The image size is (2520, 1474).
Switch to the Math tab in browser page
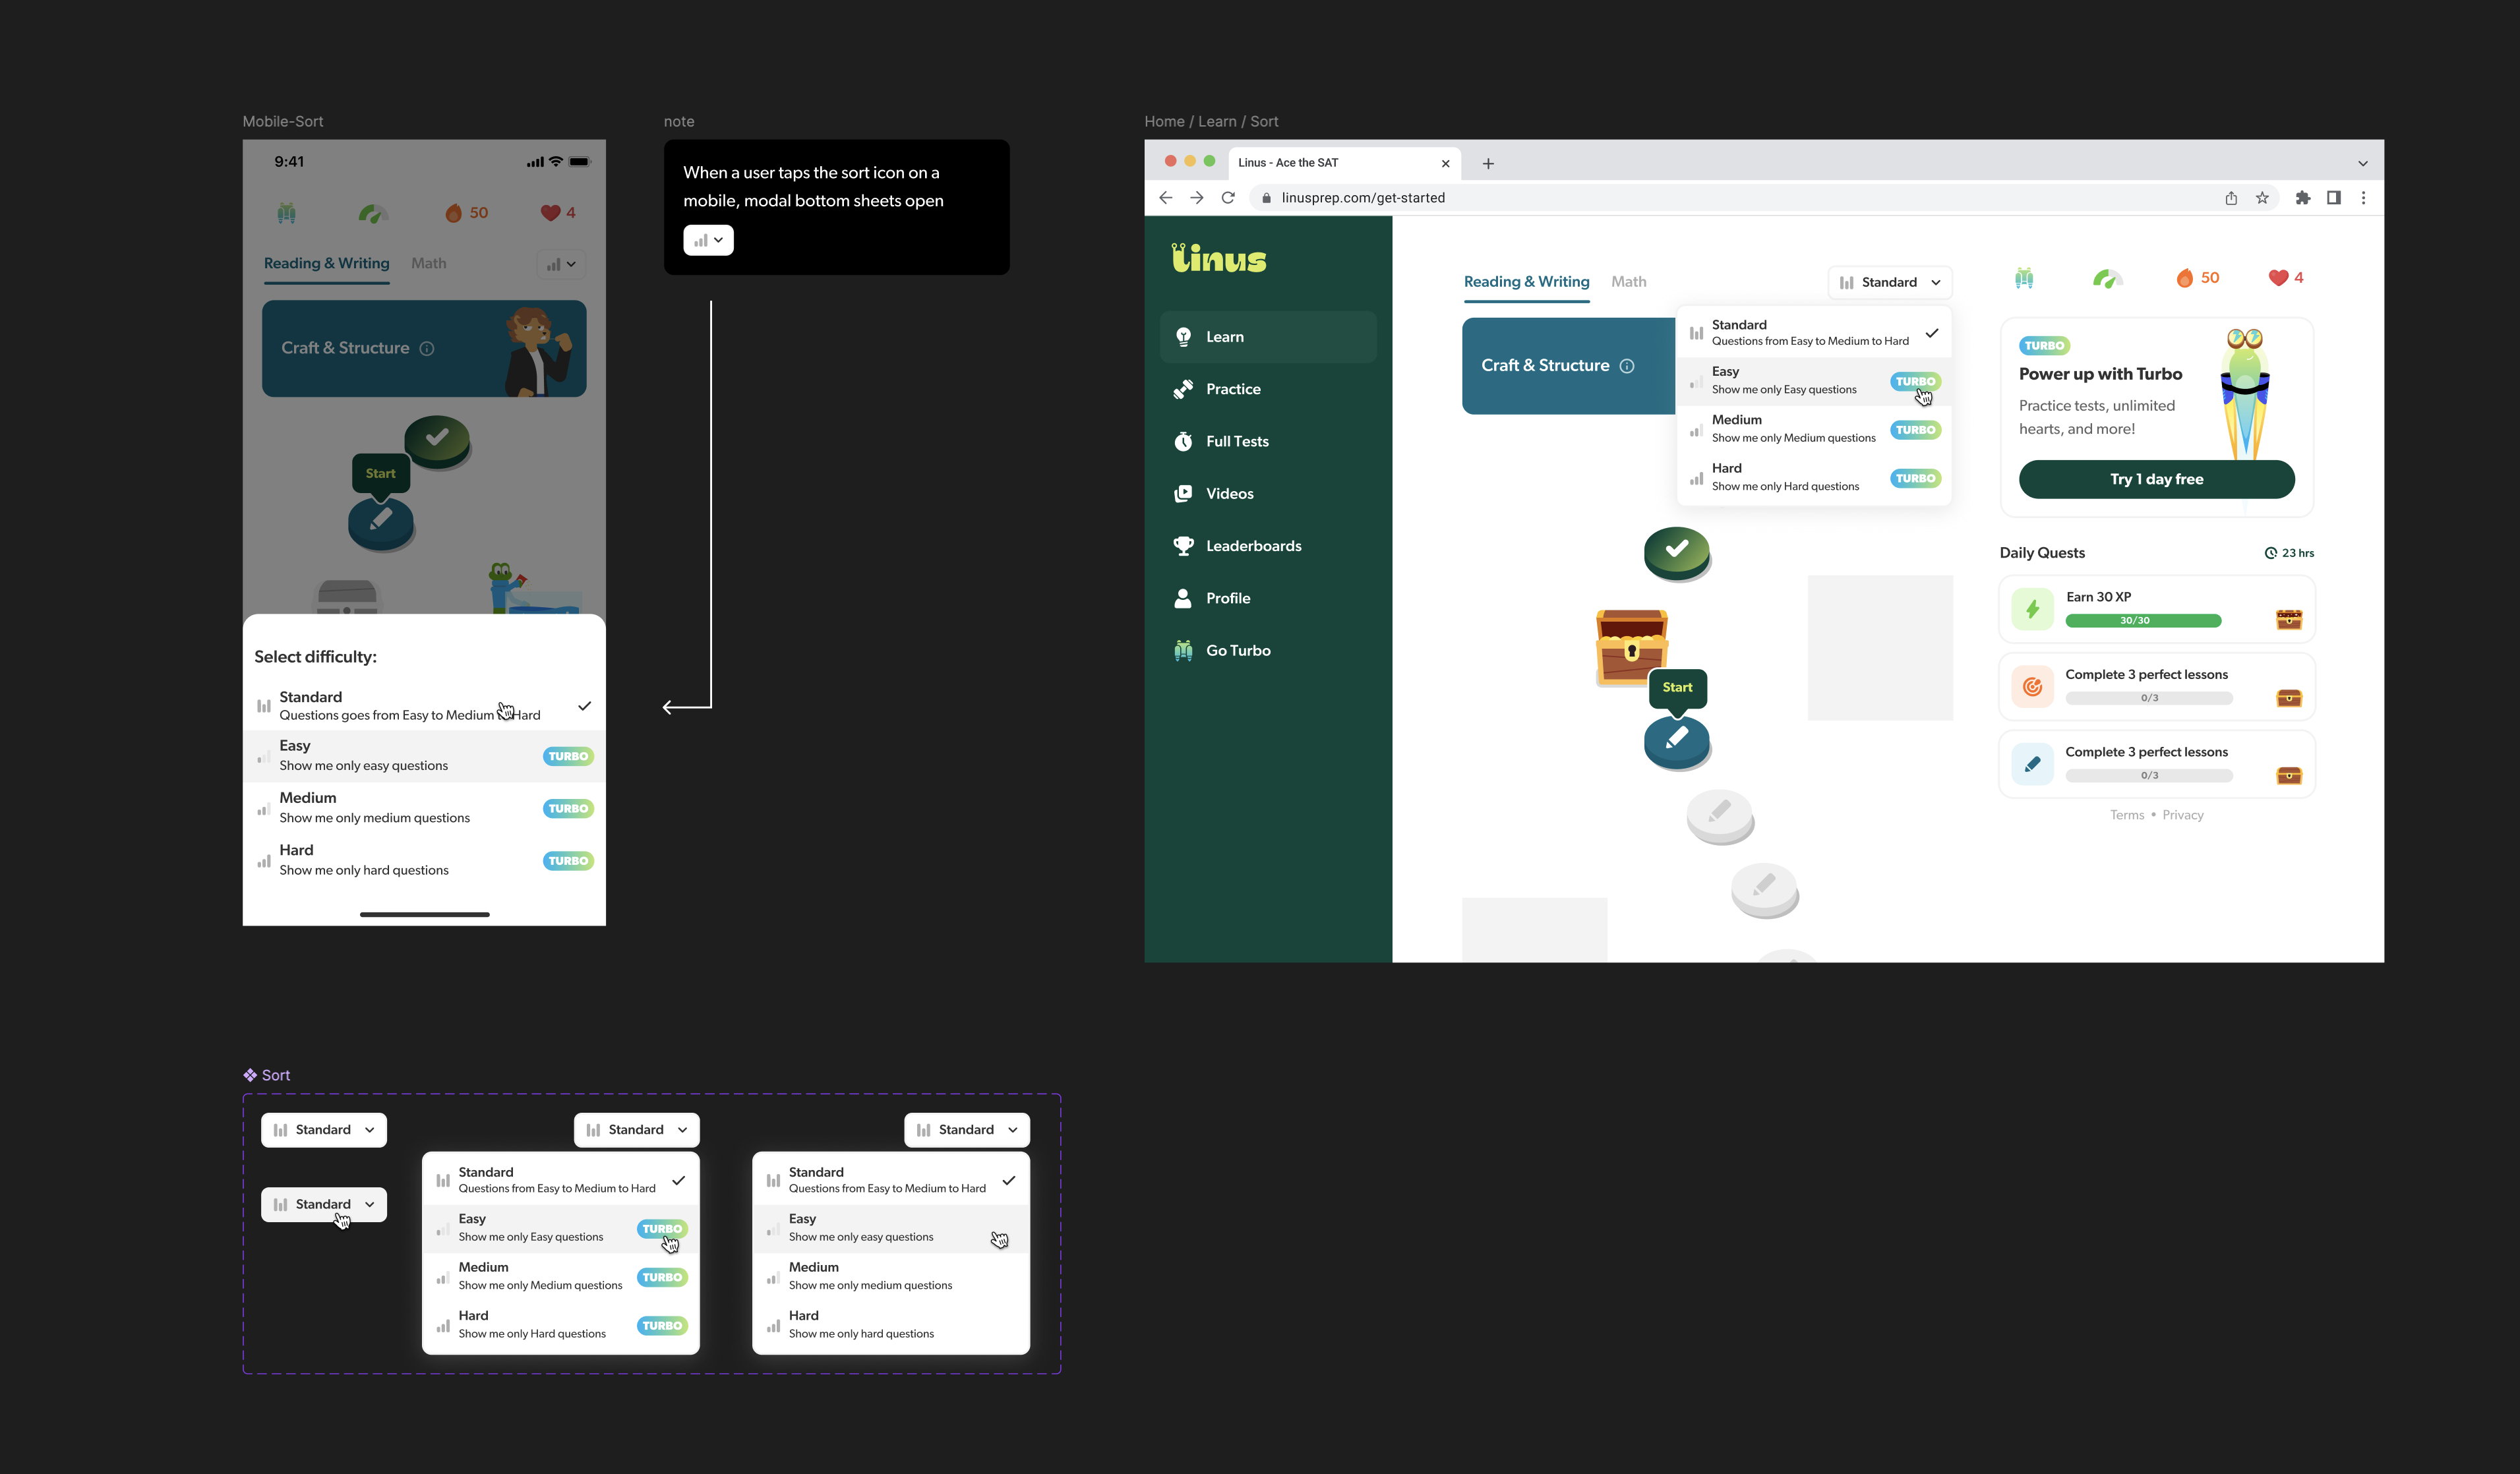click(1628, 282)
